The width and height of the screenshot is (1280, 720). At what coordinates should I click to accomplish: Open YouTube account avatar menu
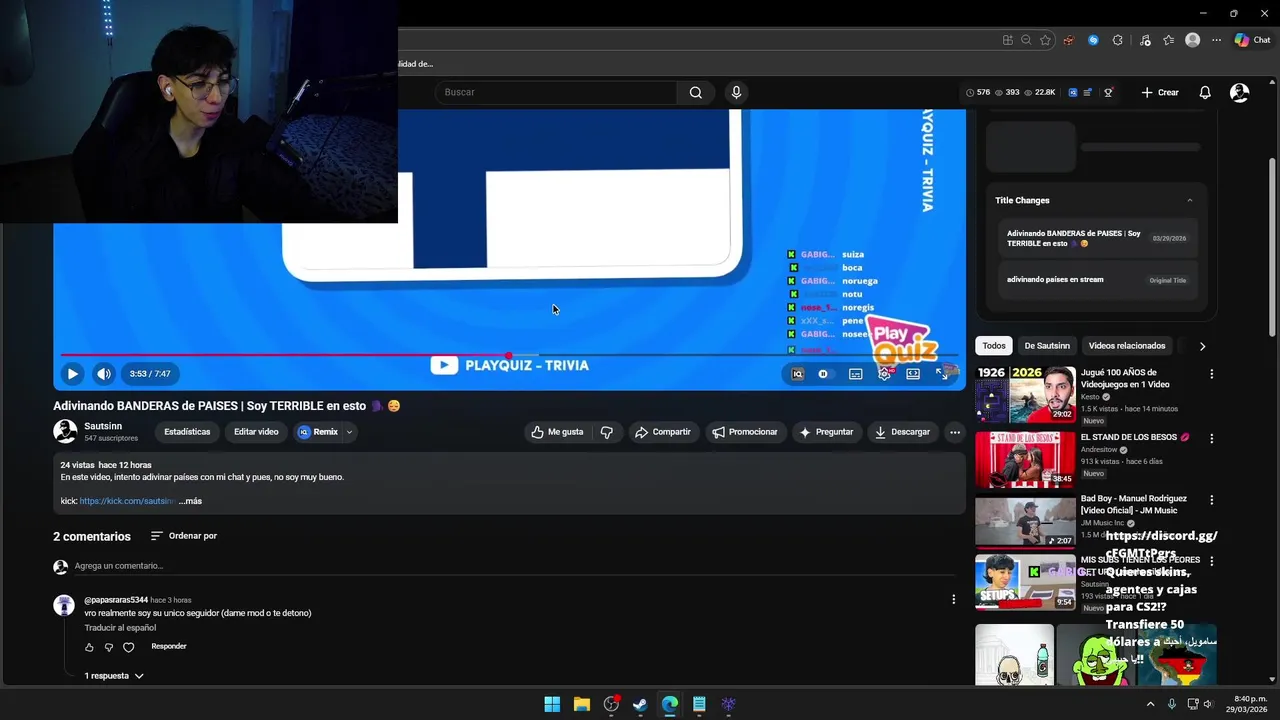(x=1239, y=92)
